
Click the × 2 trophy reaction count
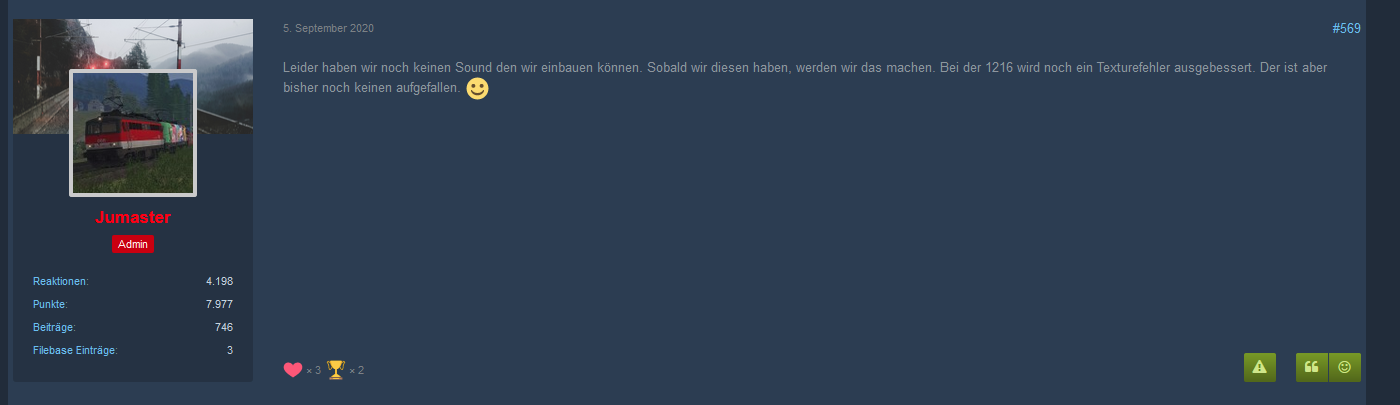point(356,371)
